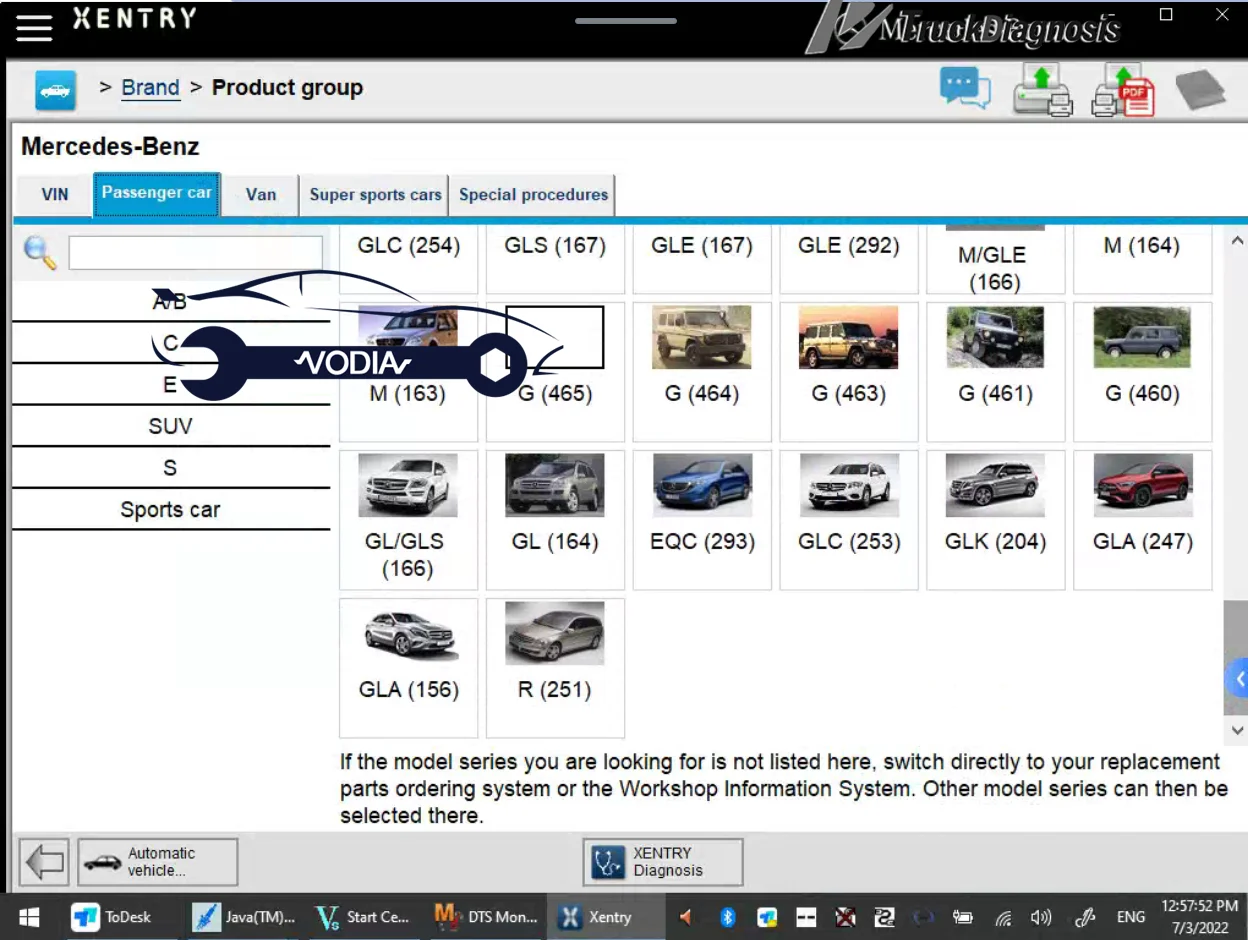Click the scrollbar up arrow
1248x940 pixels.
(x=1237, y=241)
